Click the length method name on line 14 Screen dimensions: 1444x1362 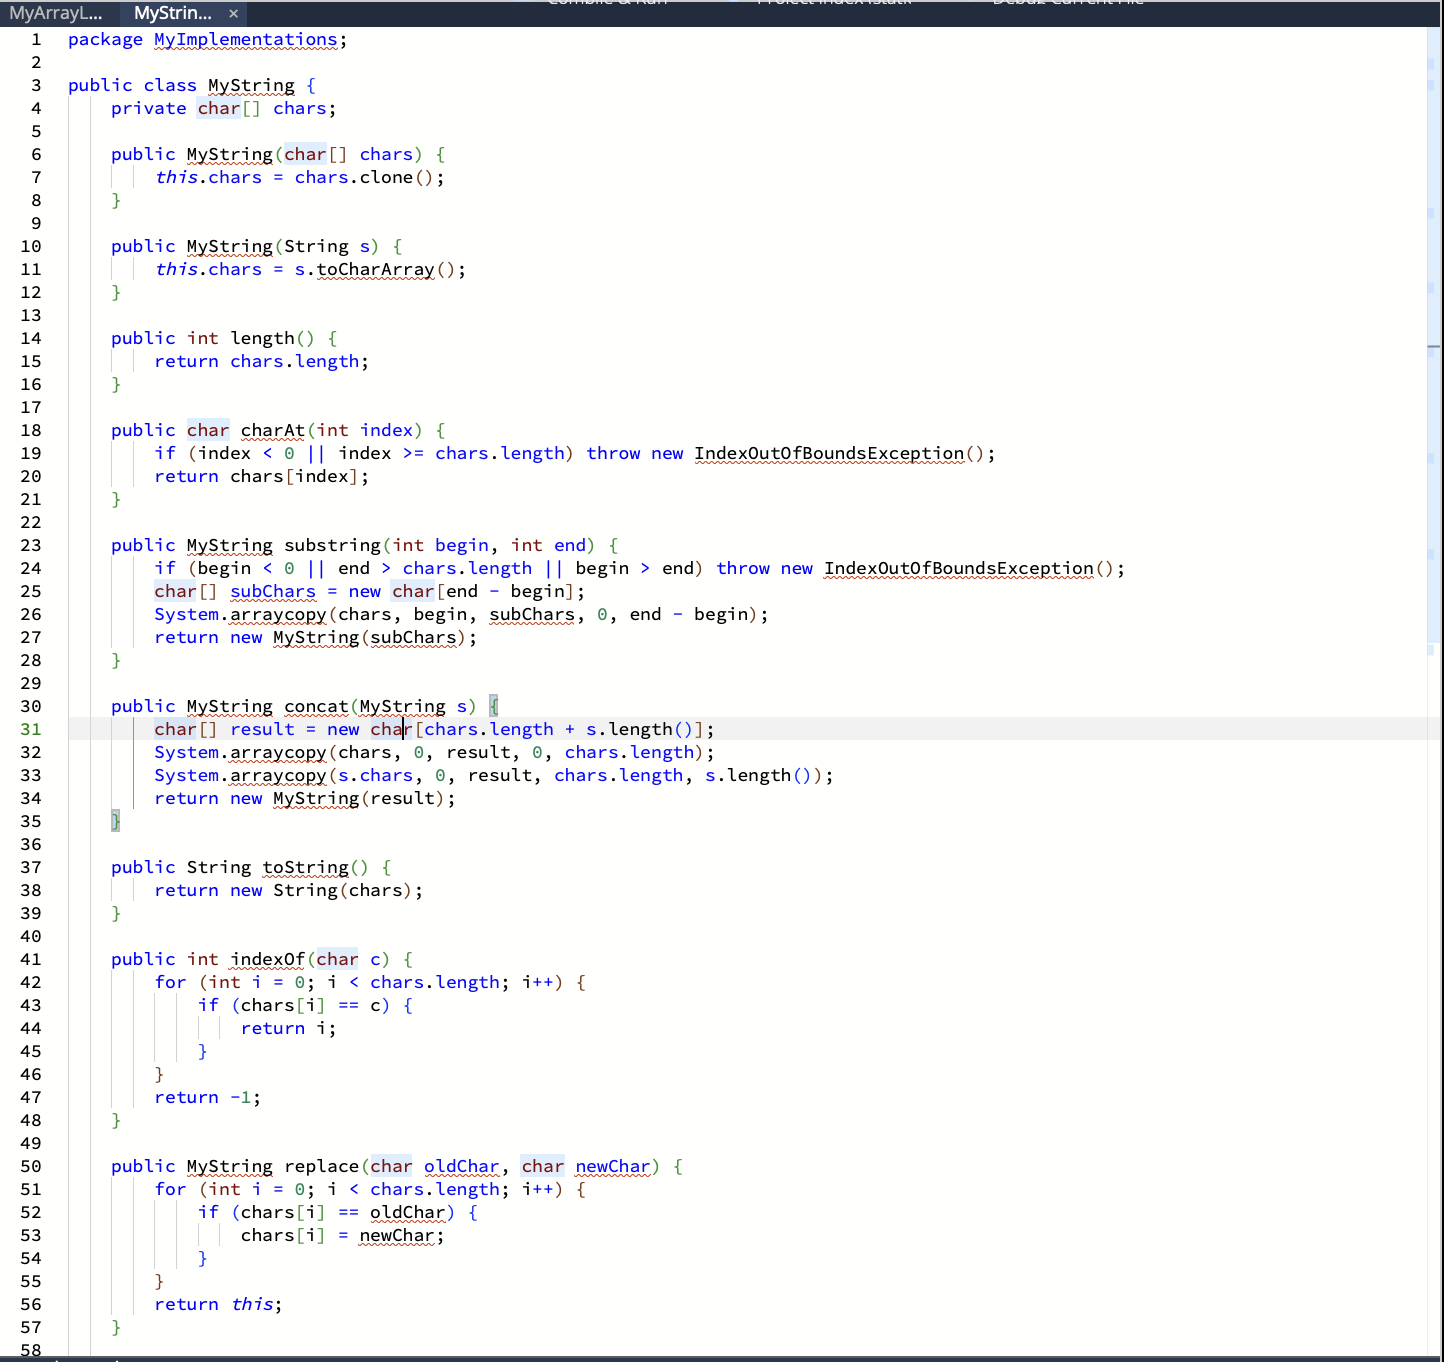pyautogui.click(x=263, y=338)
